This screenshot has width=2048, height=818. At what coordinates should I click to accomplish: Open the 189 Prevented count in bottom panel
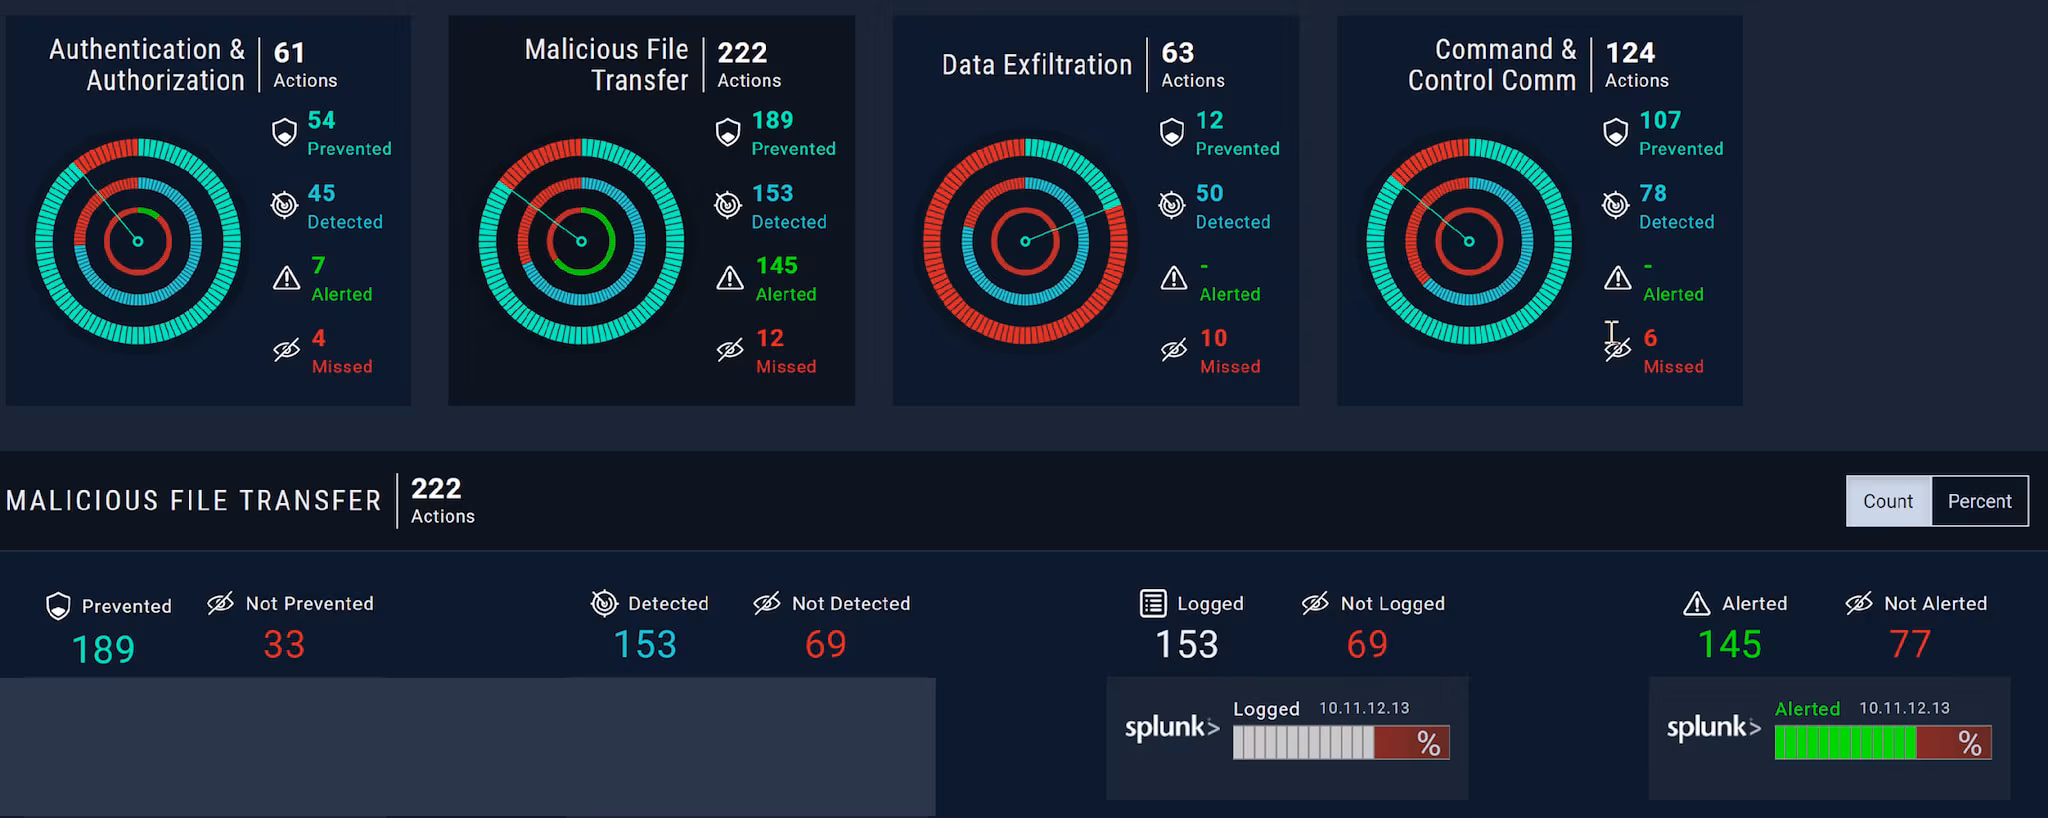103,649
